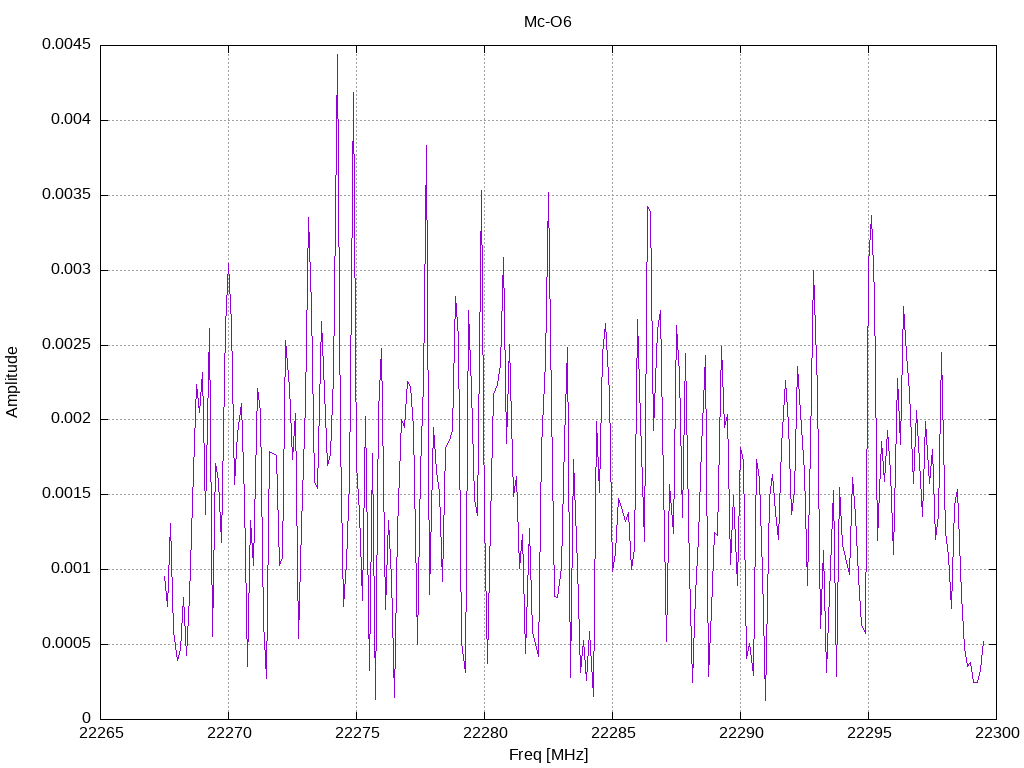This screenshot has height=768, width=1024.
Task: Click the x-axis tick label 22270
Action: 229,733
